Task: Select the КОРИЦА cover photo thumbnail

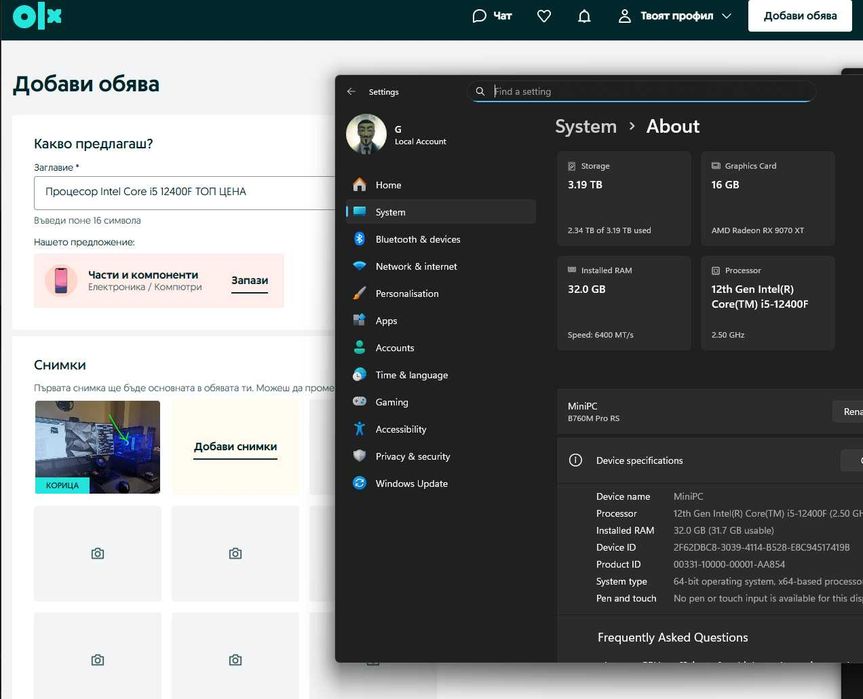Action: pyautogui.click(x=97, y=446)
